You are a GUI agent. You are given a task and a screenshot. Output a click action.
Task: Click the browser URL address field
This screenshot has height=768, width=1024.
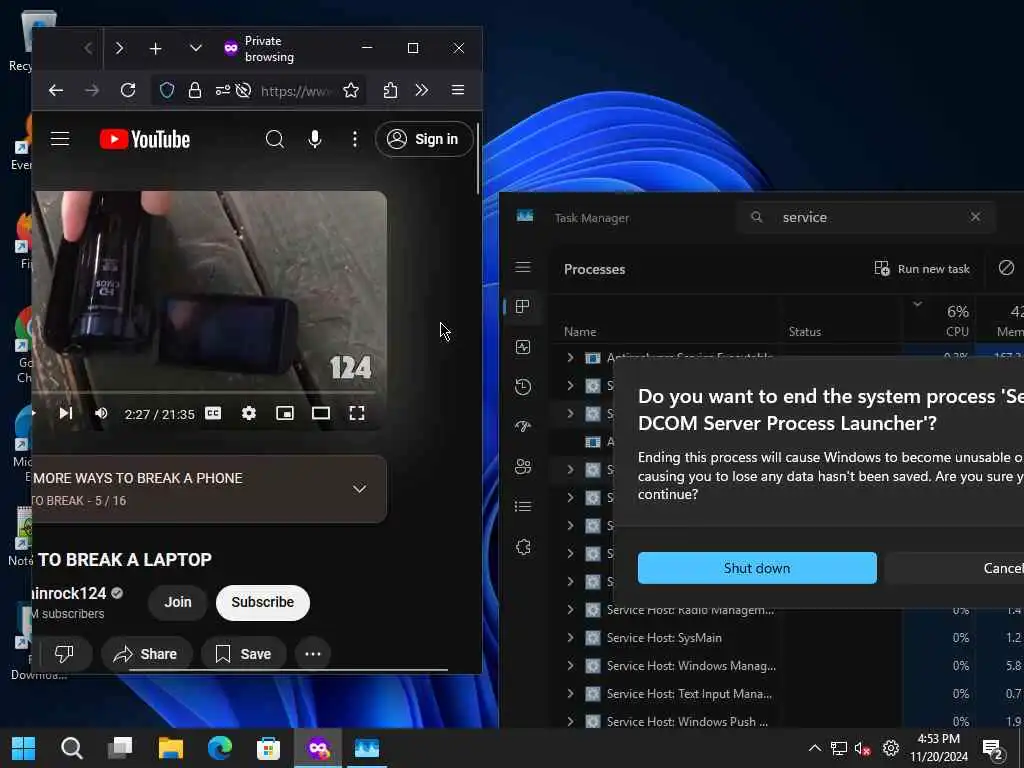[296, 91]
